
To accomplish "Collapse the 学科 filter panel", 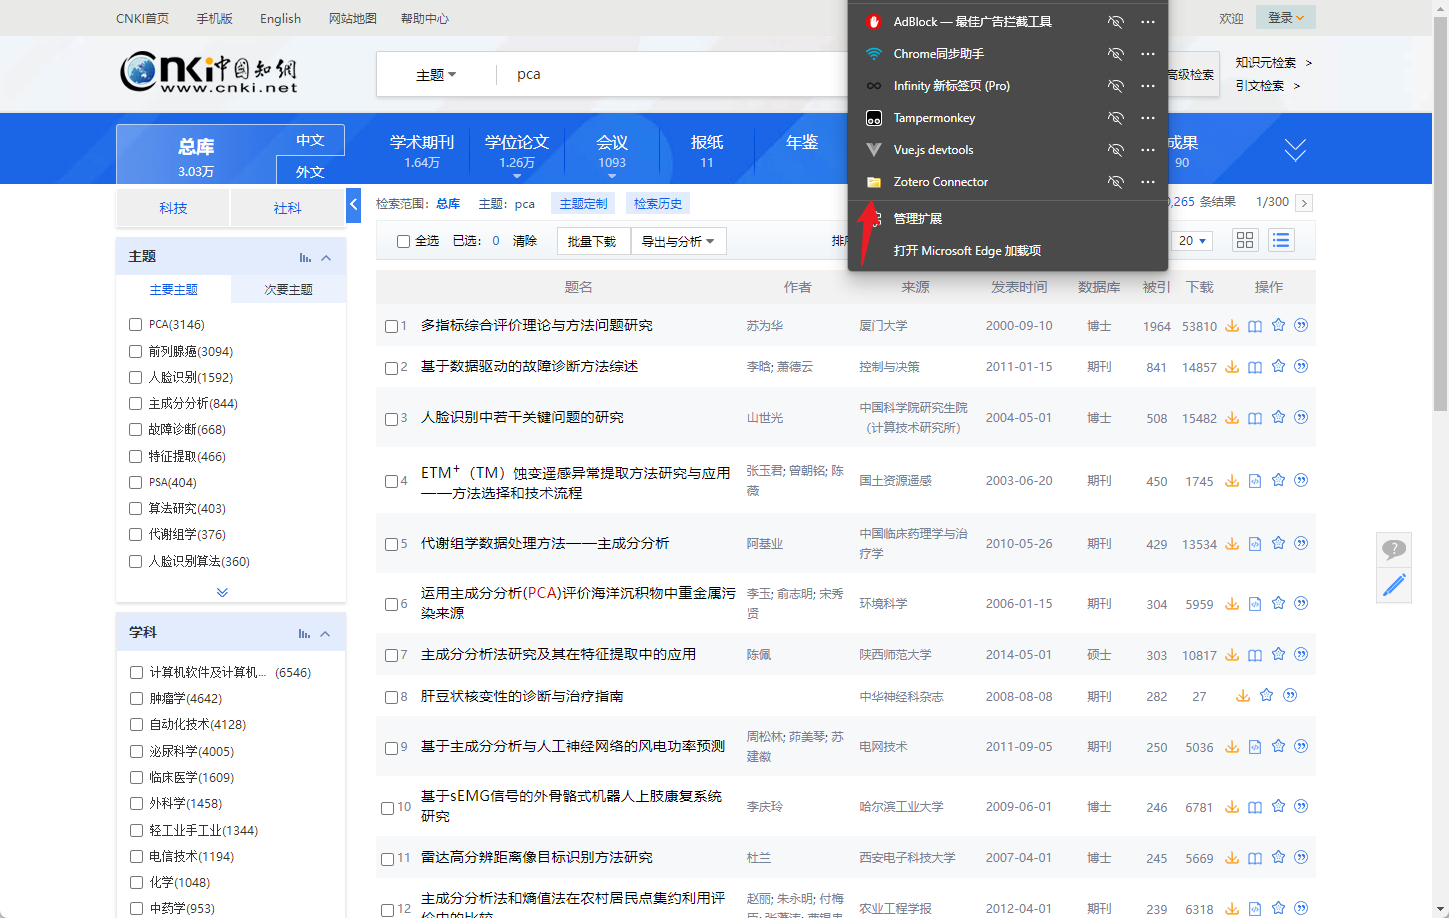I will (x=325, y=634).
